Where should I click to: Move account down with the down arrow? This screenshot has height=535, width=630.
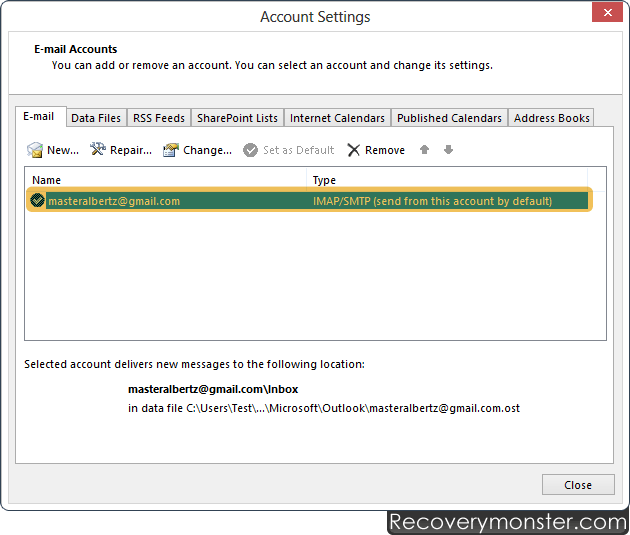point(448,150)
